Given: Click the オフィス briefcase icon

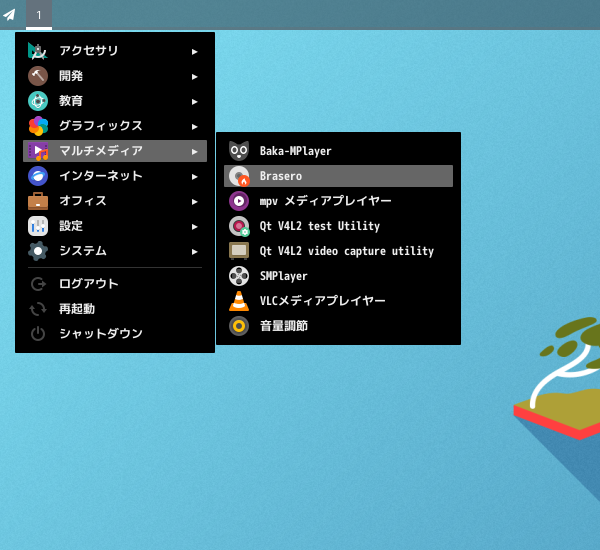Looking at the screenshot, I should 38,201.
